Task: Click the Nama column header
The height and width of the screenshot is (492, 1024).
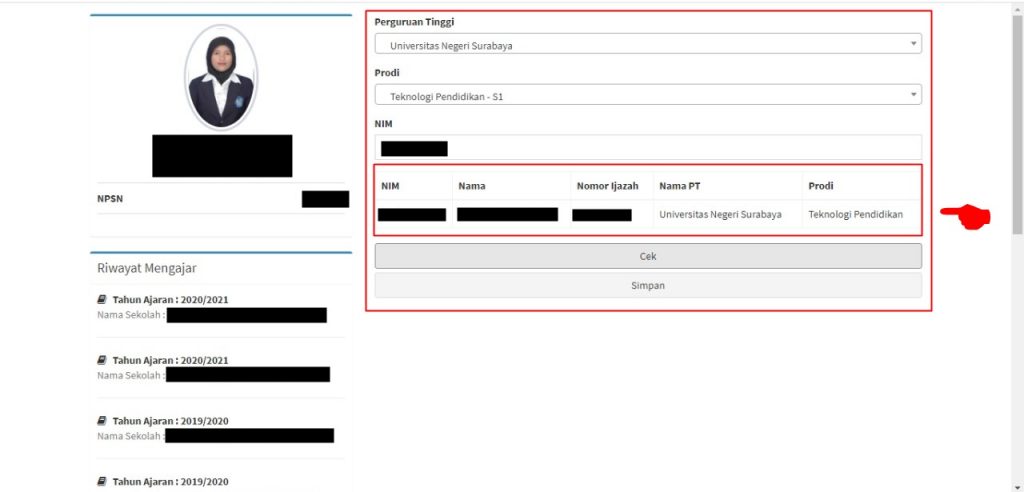Action: click(472, 186)
